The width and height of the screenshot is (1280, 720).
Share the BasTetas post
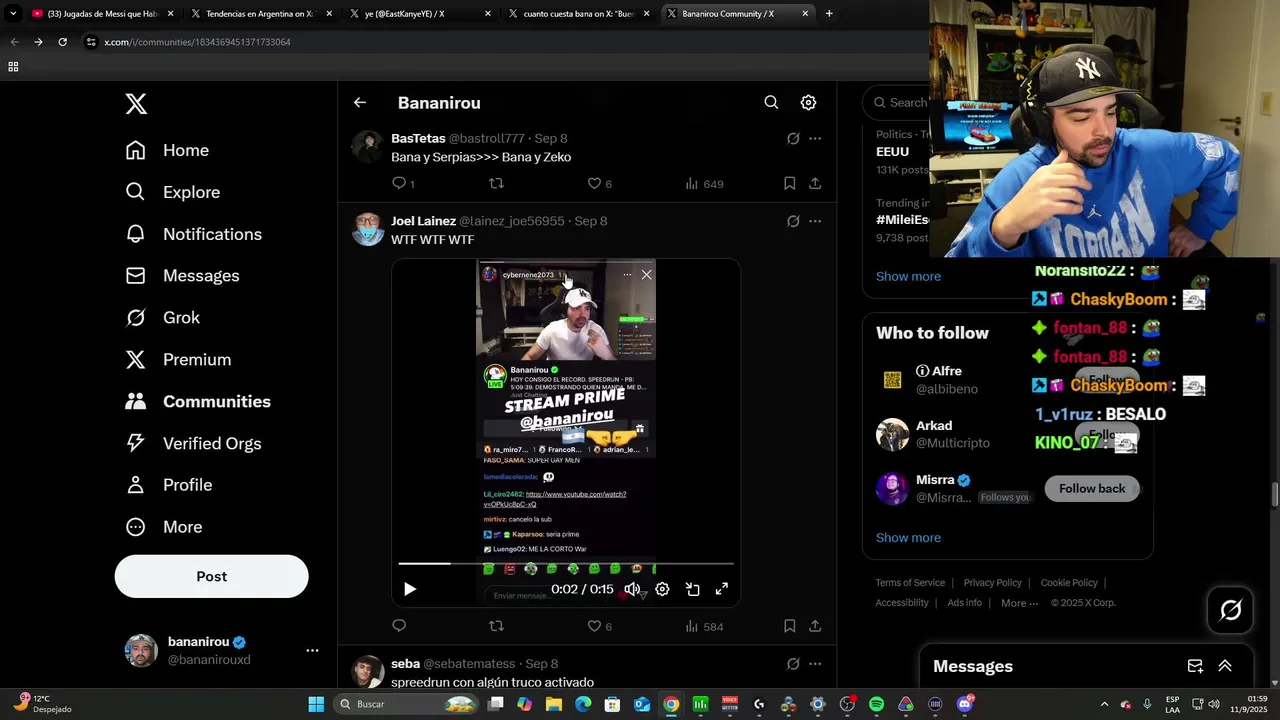(x=815, y=183)
